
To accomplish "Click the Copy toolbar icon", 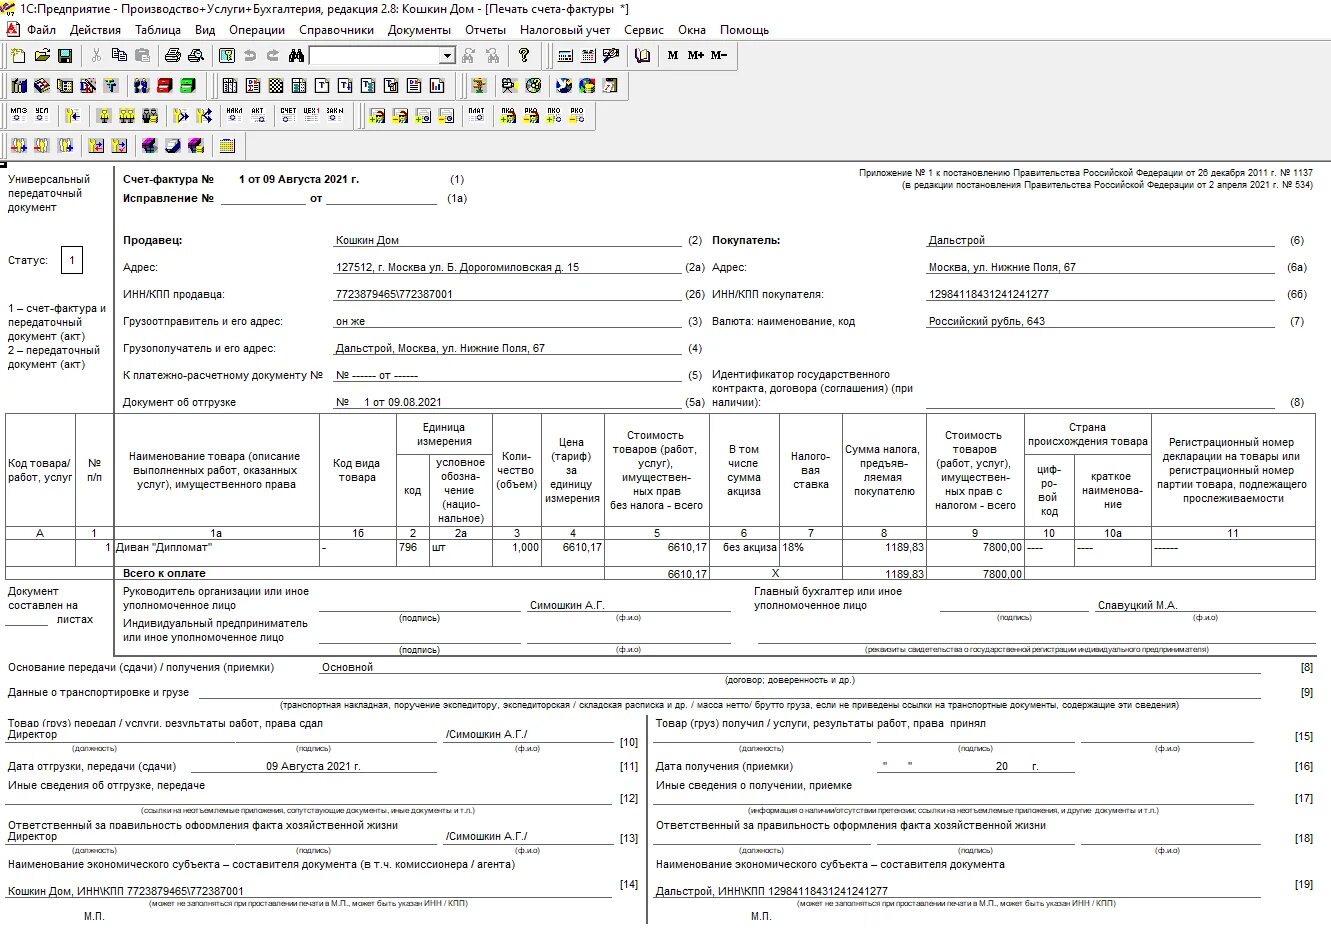I will [119, 56].
